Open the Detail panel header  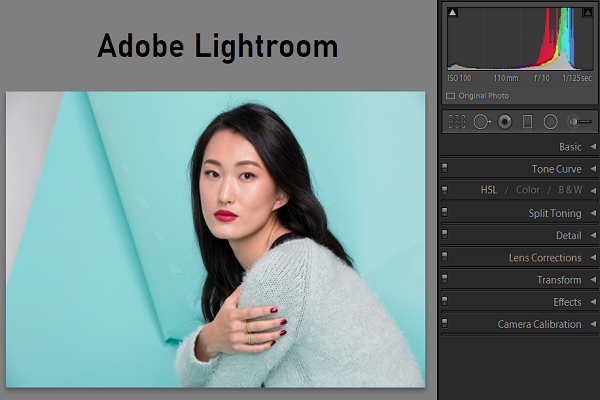tap(520, 235)
